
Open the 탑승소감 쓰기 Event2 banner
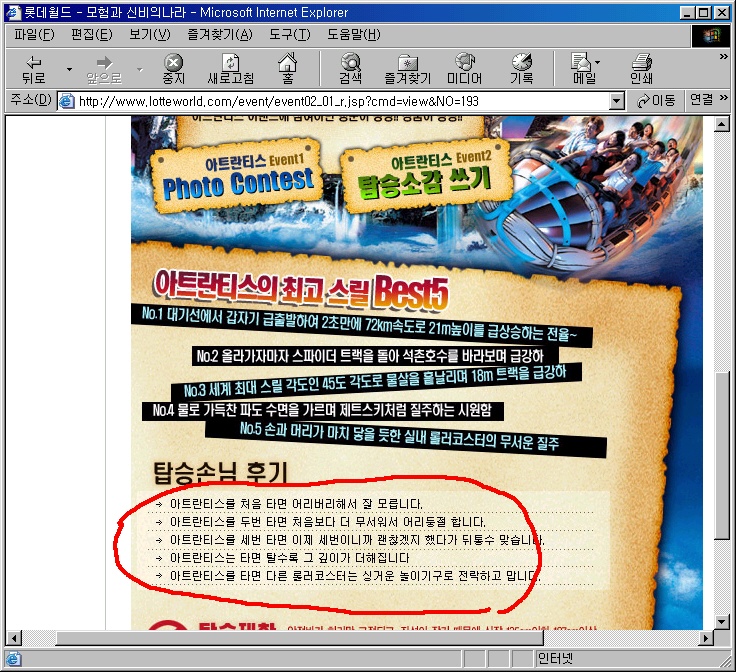(425, 176)
